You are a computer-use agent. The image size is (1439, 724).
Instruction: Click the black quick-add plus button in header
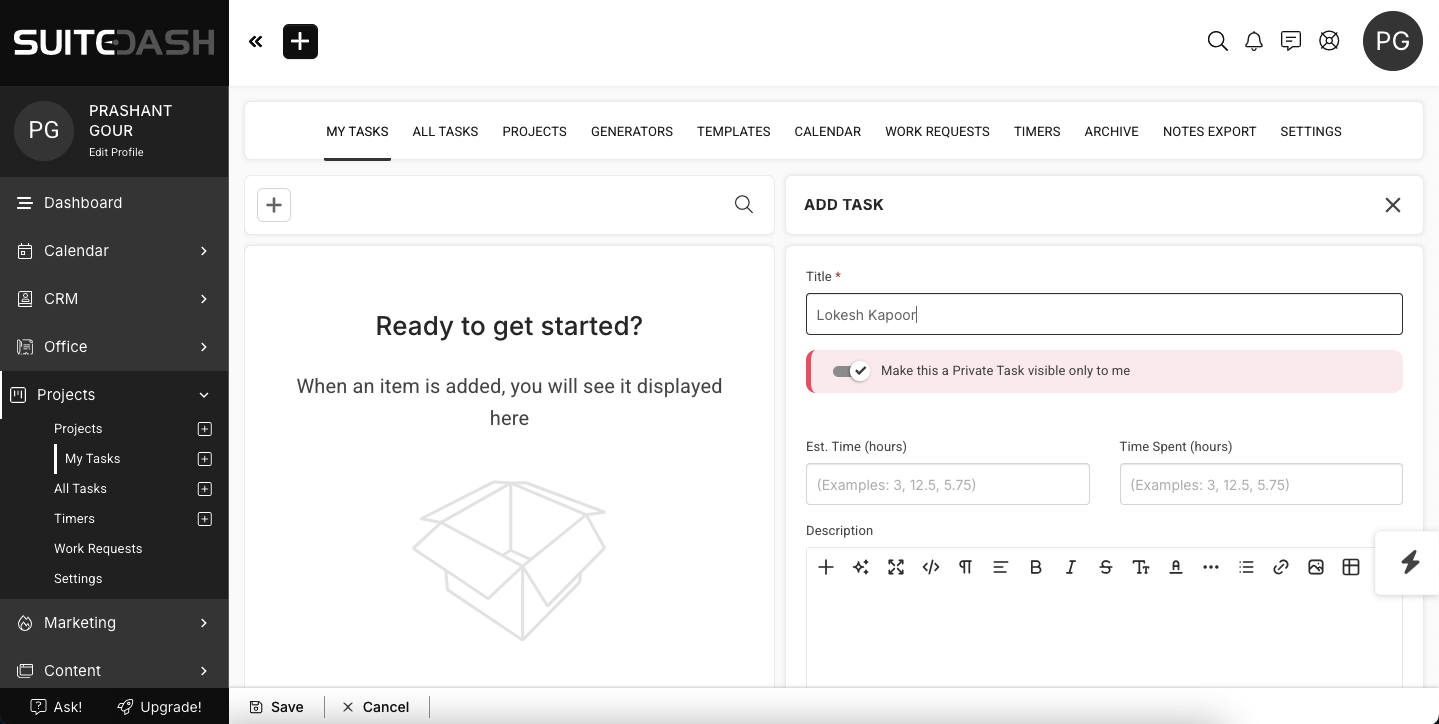click(300, 42)
